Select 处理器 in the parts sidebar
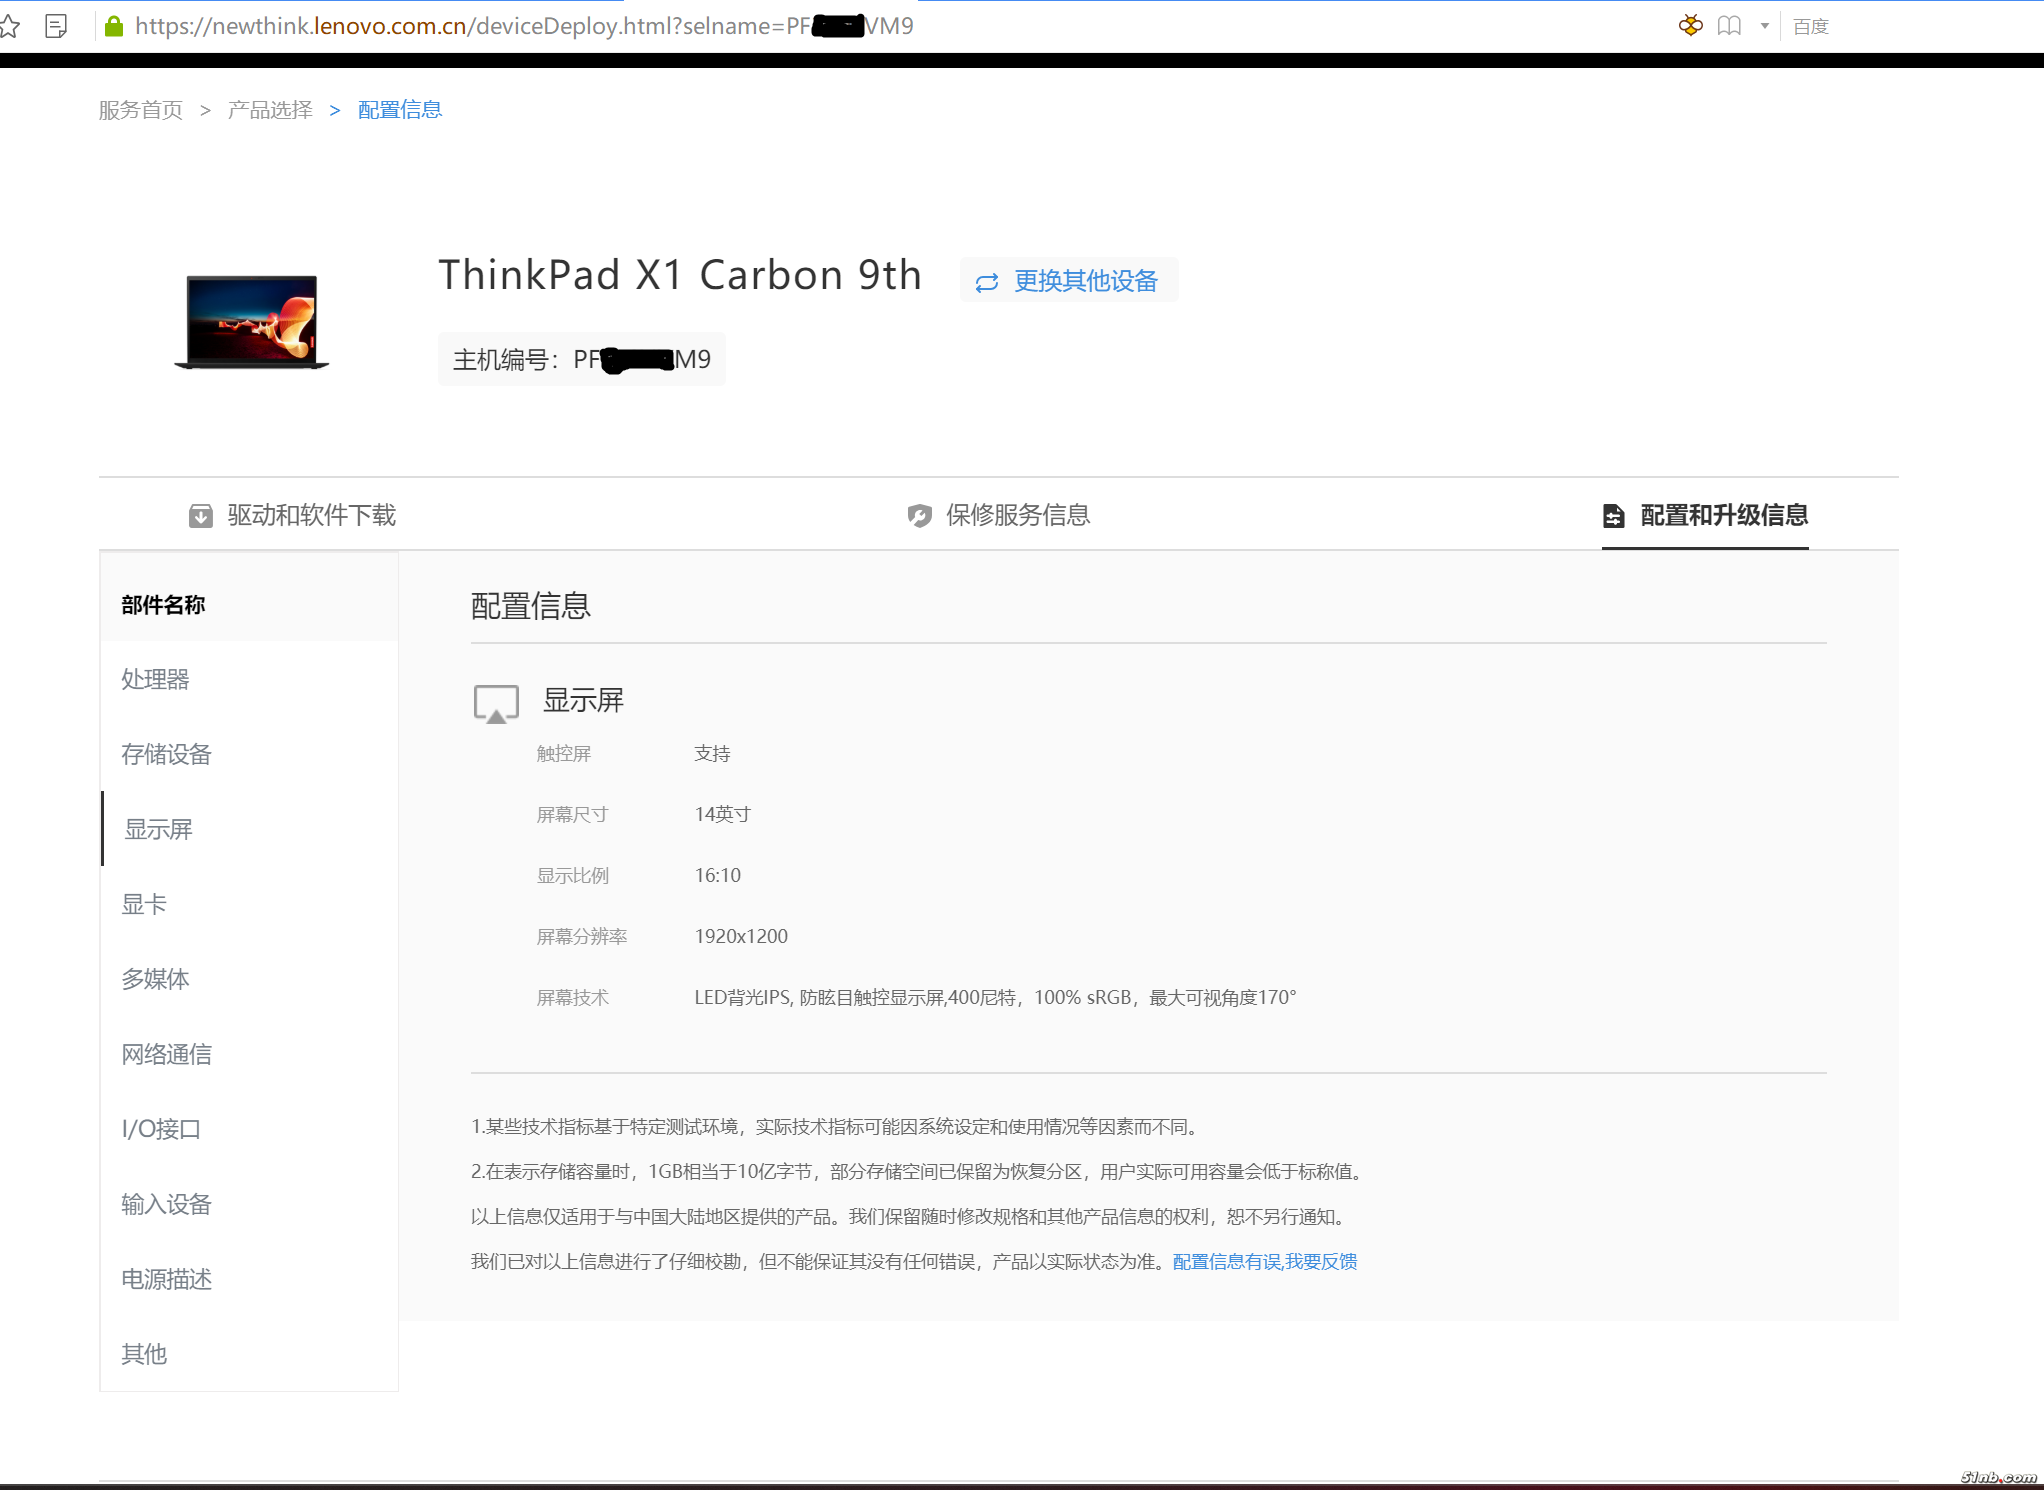The width and height of the screenshot is (2044, 1490). click(x=250, y=679)
